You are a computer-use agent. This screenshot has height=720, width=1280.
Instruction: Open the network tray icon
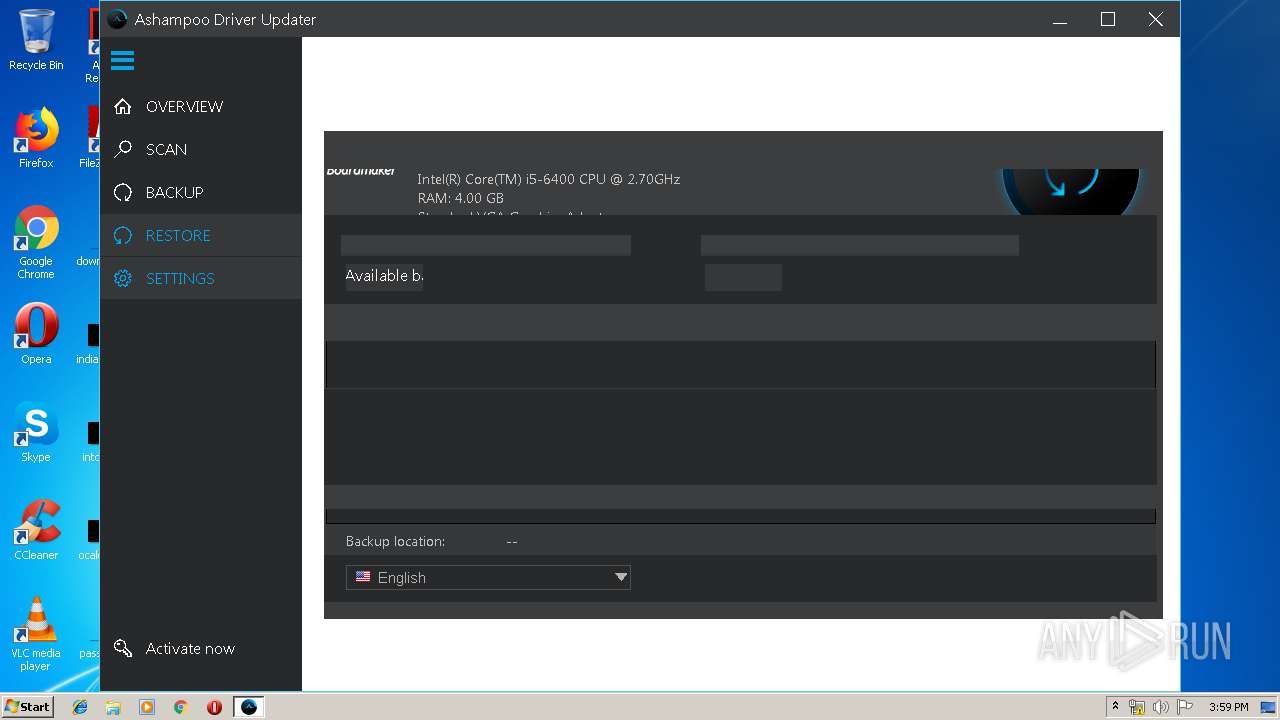point(1137,707)
